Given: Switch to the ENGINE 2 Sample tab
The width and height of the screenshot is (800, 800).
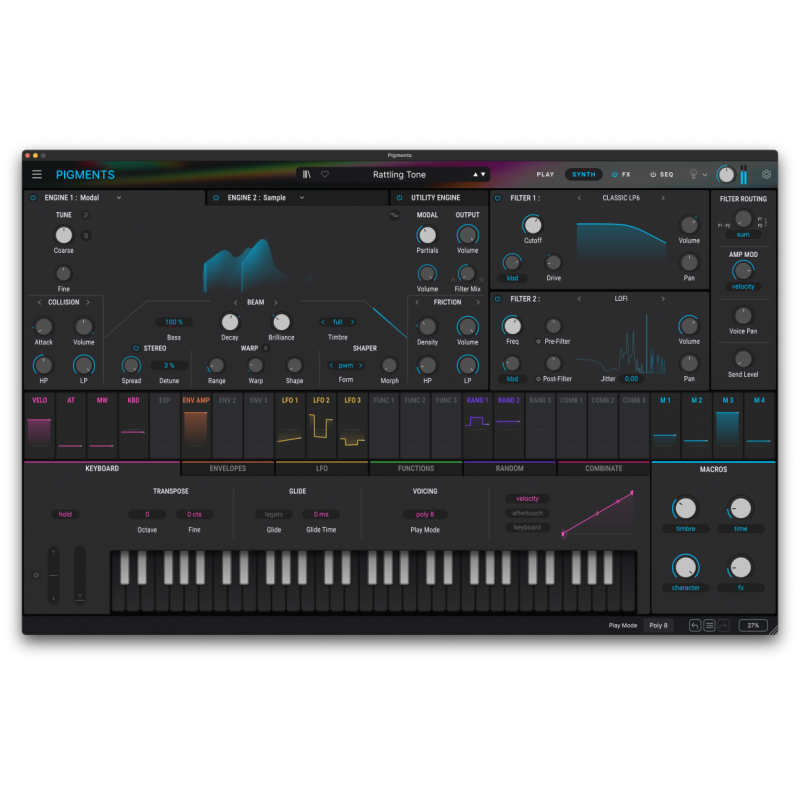Looking at the screenshot, I should pyautogui.click(x=258, y=198).
